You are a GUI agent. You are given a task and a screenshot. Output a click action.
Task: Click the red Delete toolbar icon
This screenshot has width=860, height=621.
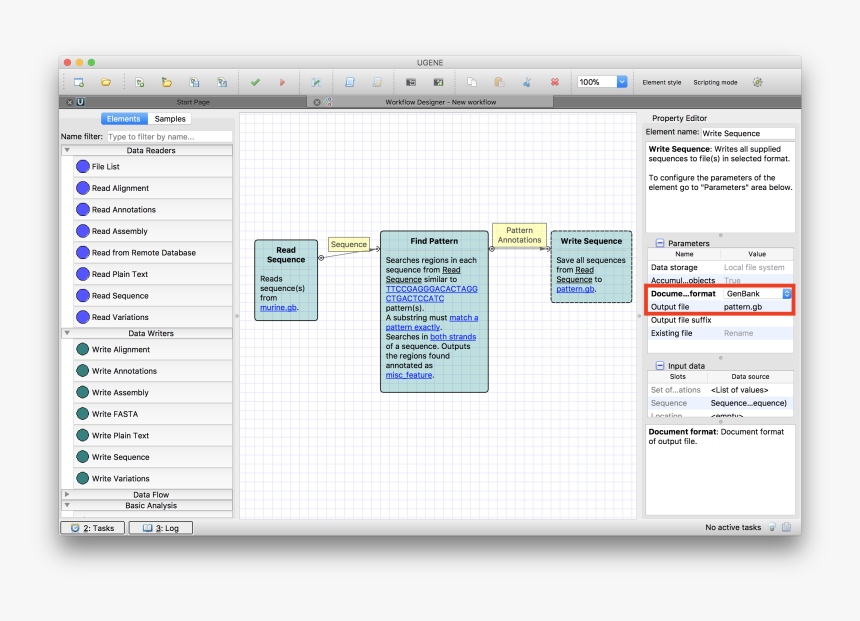coord(555,82)
